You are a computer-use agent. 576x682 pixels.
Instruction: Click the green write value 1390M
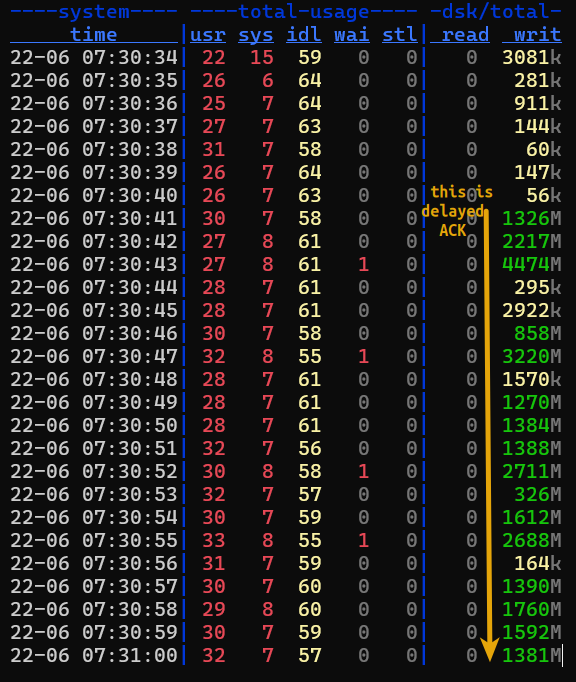tap(532, 586)
